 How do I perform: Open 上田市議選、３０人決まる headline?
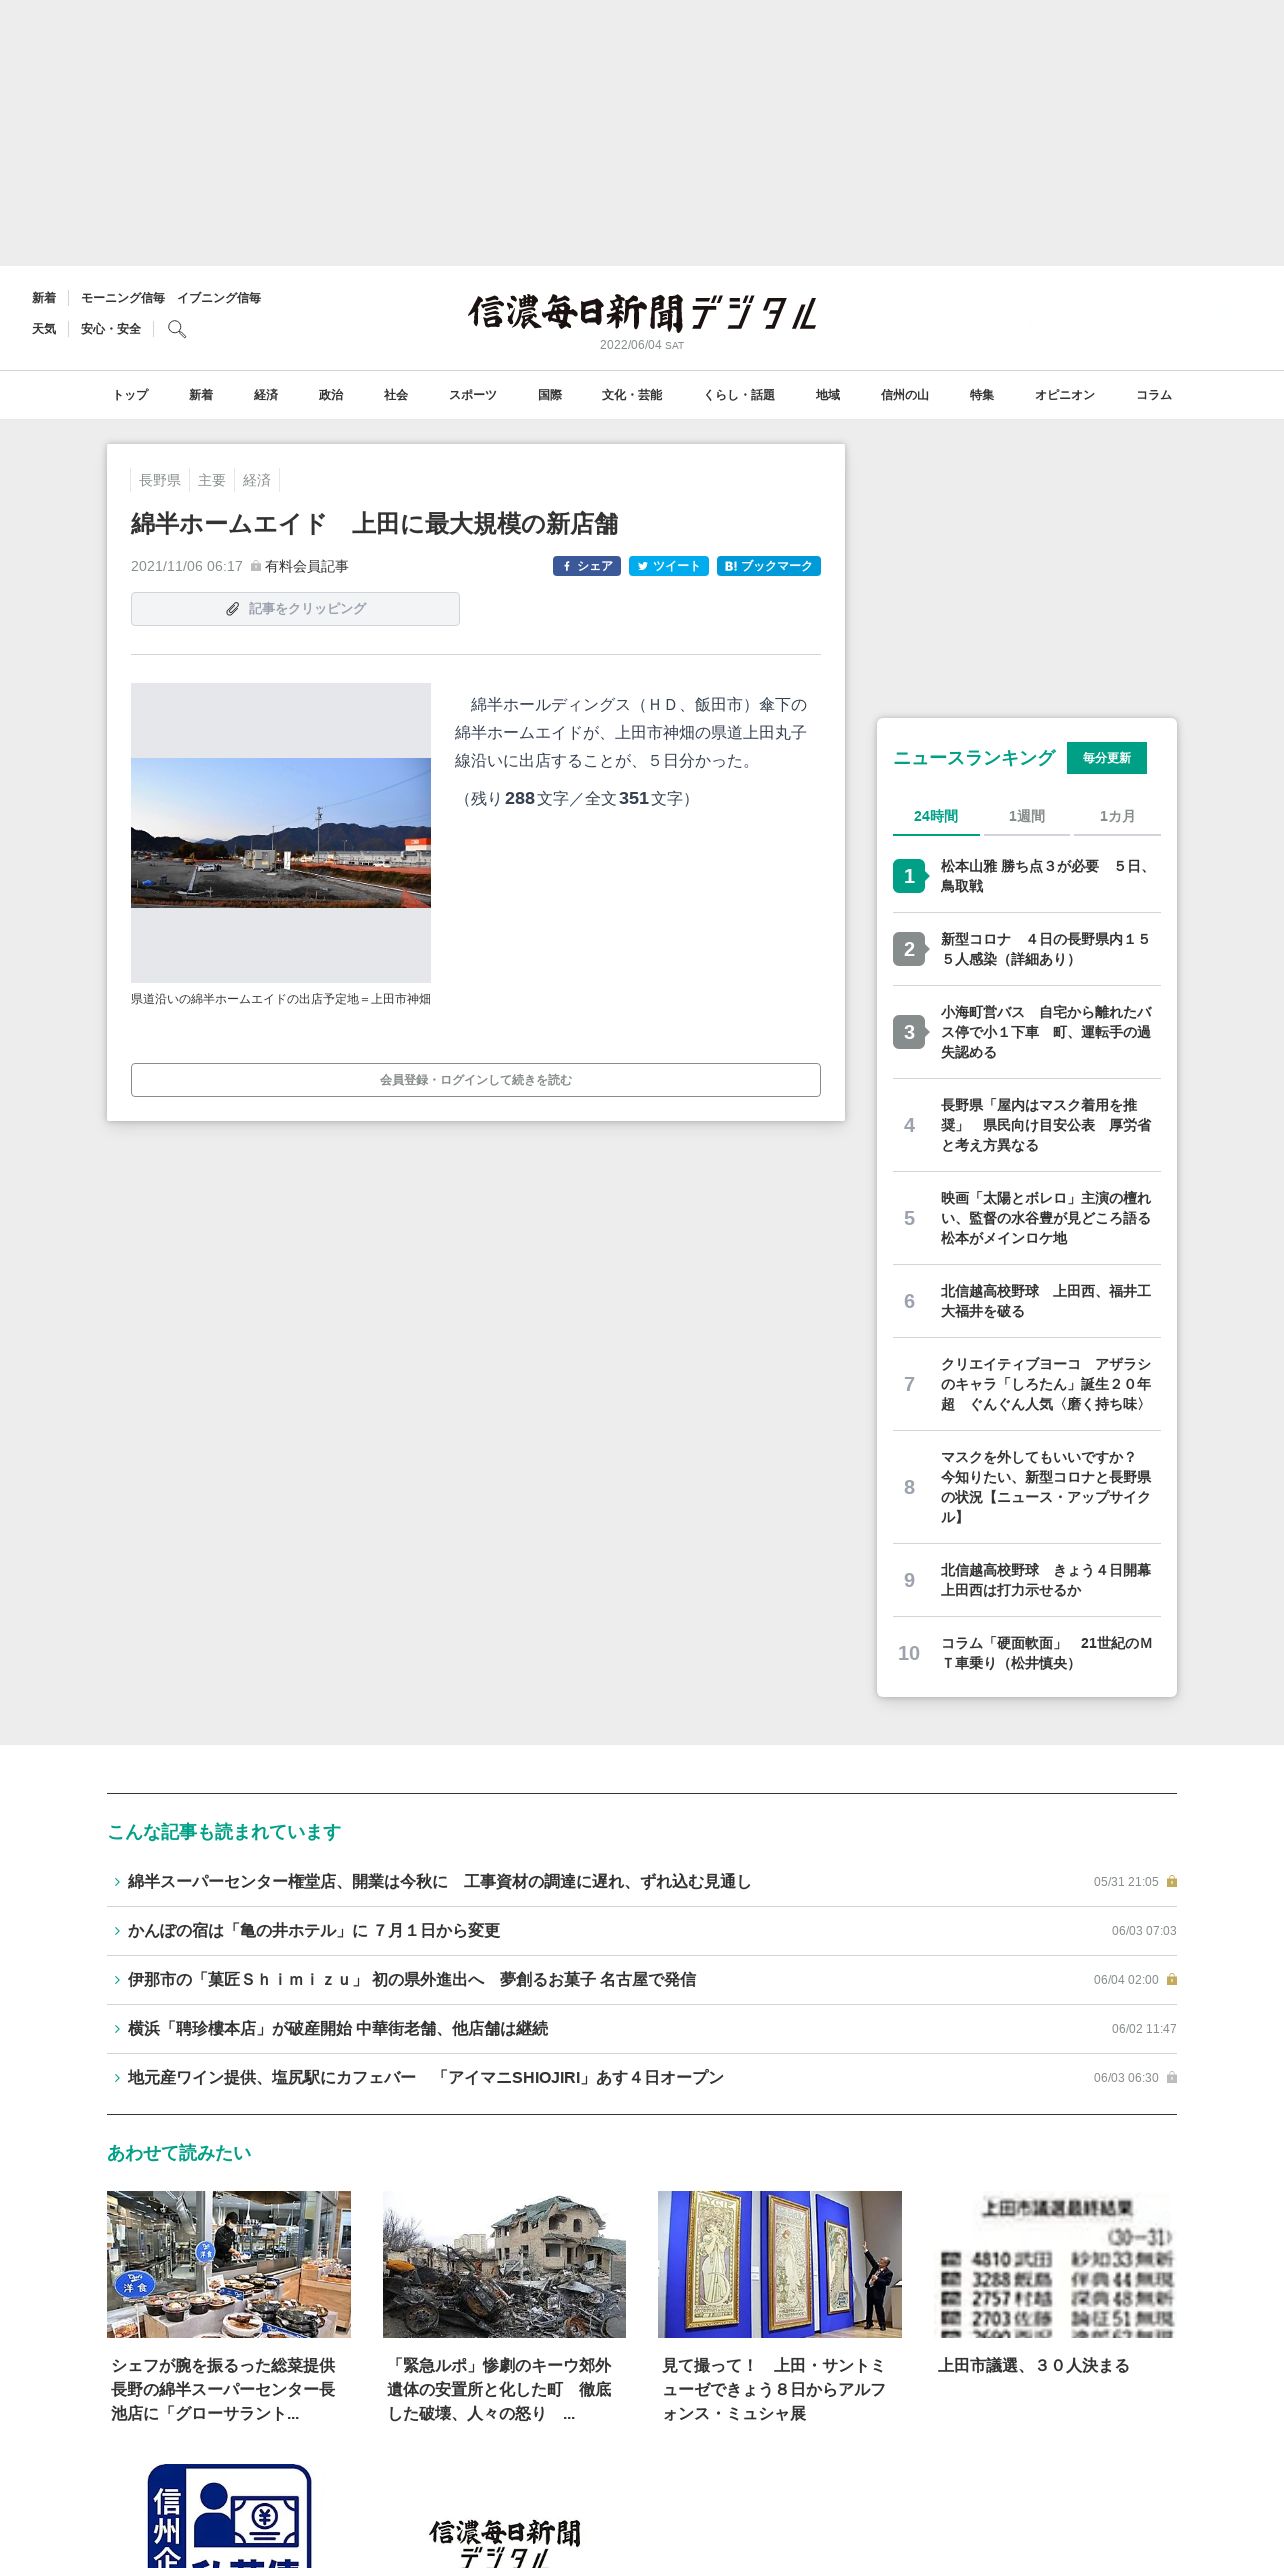(1034, 2366)
